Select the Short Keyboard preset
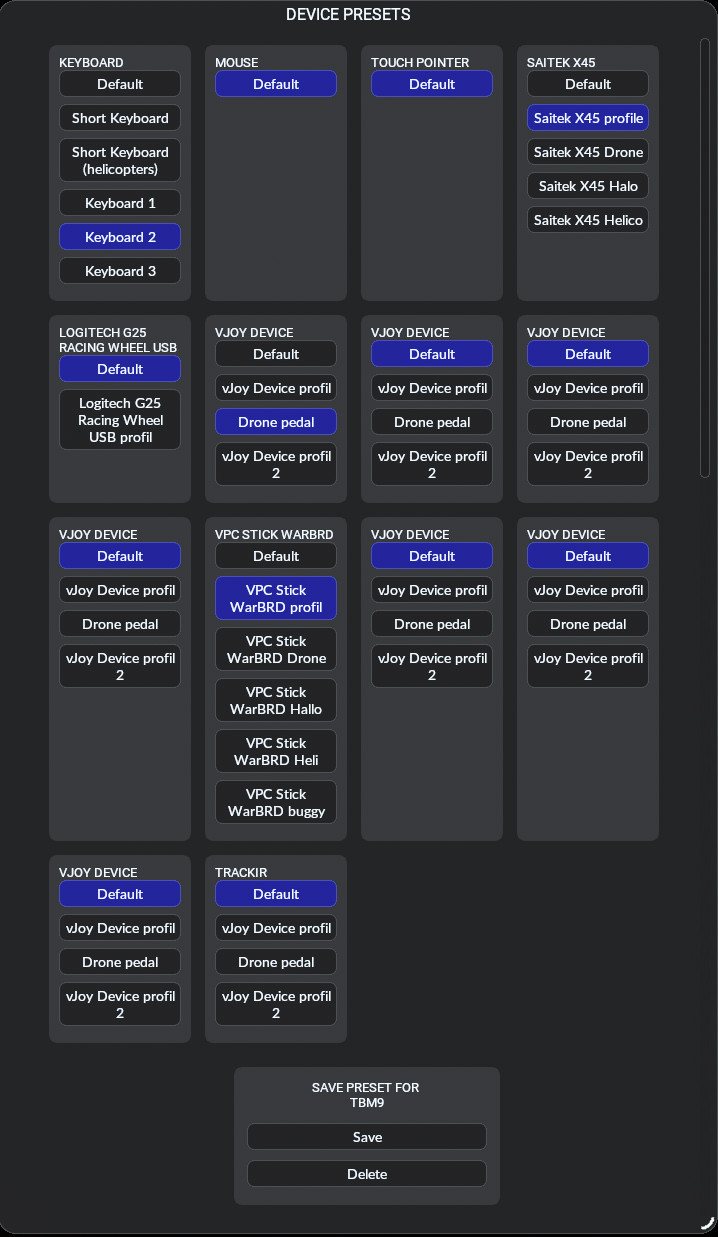Screen dimensions: 718x1237 click(119, 117)
